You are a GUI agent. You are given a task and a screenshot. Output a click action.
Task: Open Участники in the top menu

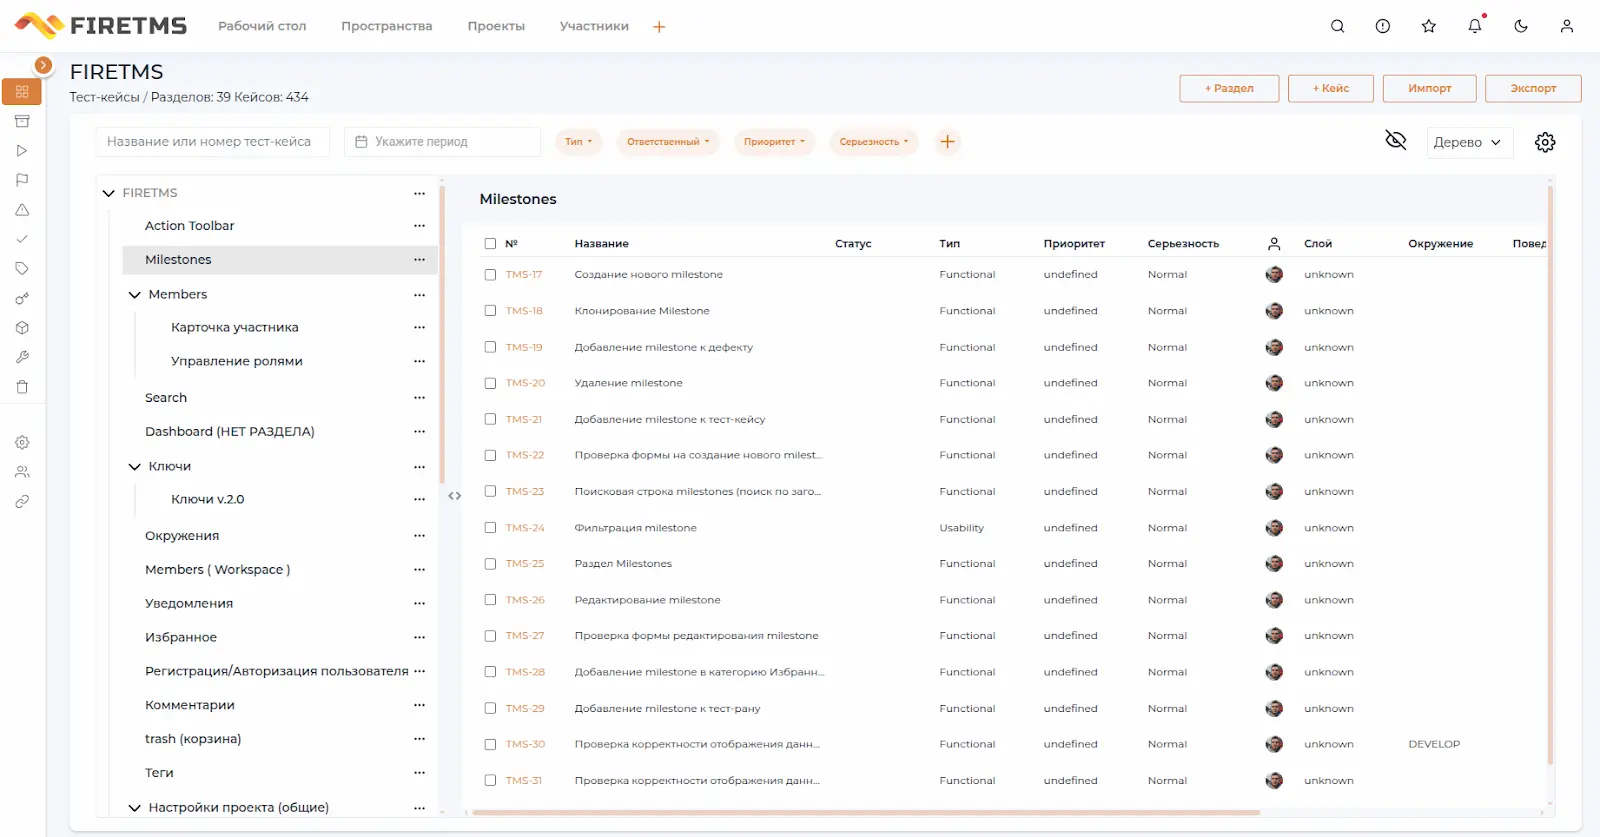(x=594, y=26)
